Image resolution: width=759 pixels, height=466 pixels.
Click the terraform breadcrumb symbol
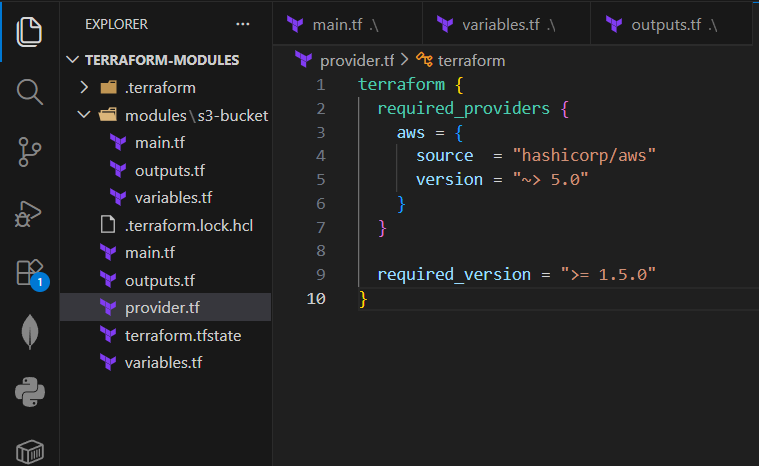(x=471, y=60)
